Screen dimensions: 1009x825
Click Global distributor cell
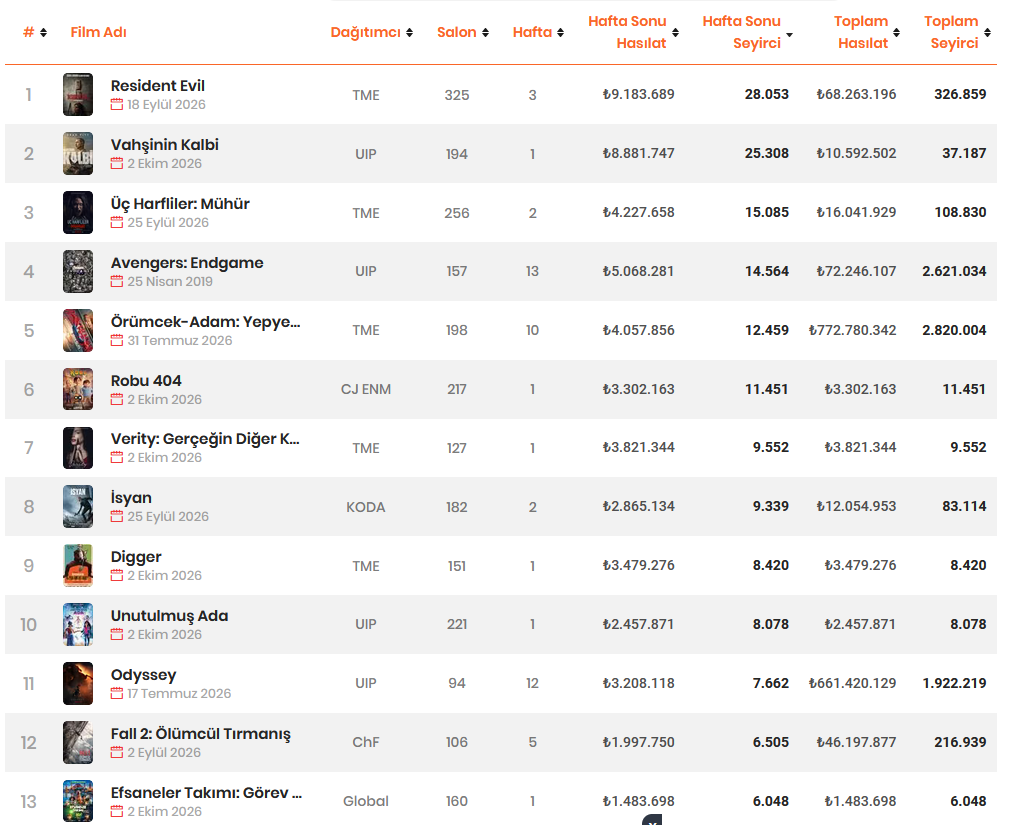(366, 801)
